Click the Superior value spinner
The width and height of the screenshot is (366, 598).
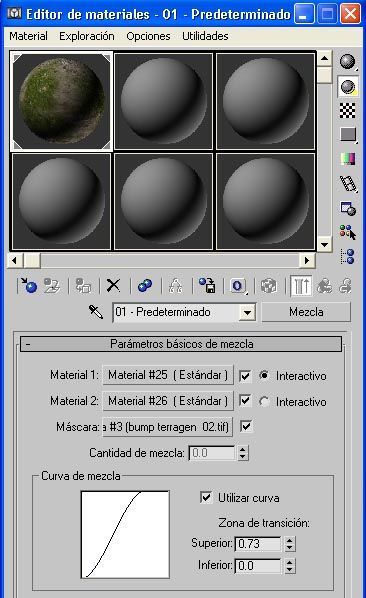[289, 544]
